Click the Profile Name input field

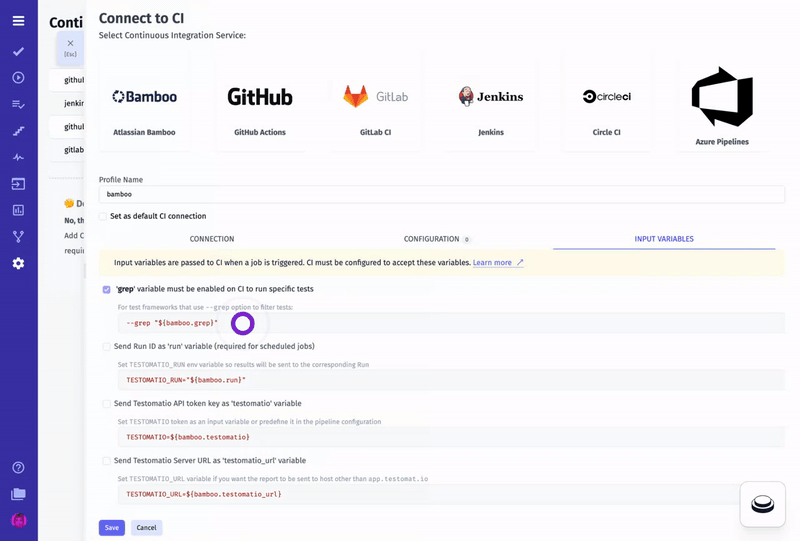441,194
